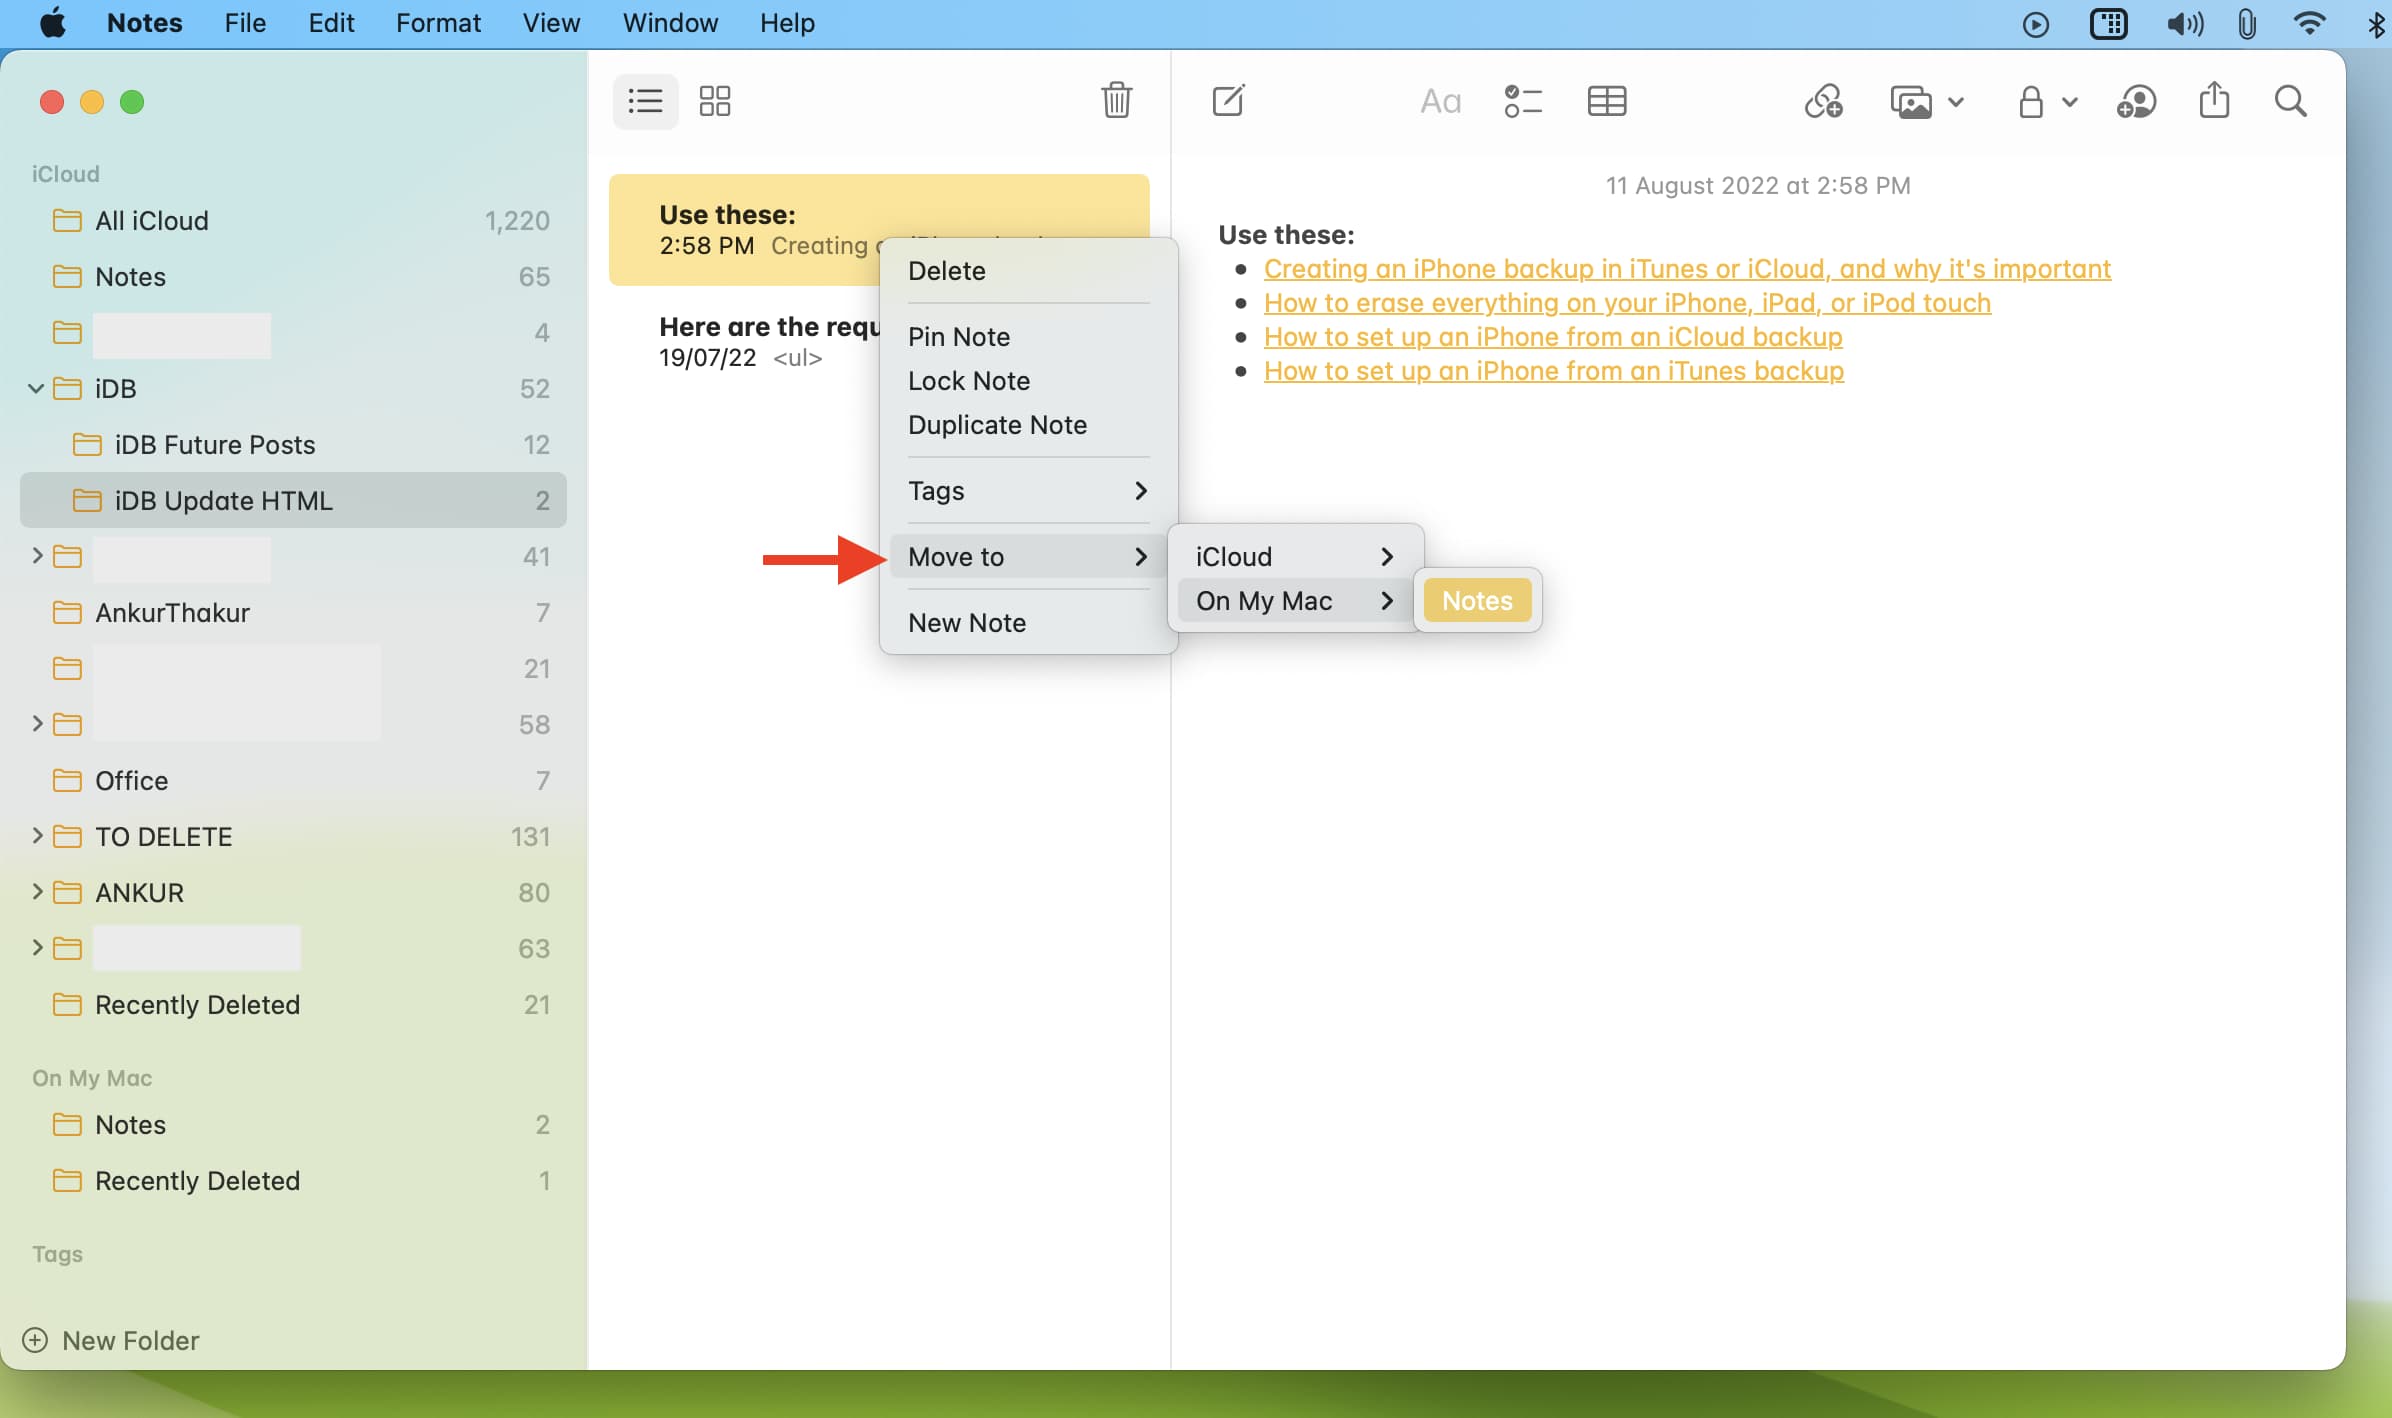This screenshot has width=2392, height=1418.
Task: Click the add link icon
Action: (1823, 101)
